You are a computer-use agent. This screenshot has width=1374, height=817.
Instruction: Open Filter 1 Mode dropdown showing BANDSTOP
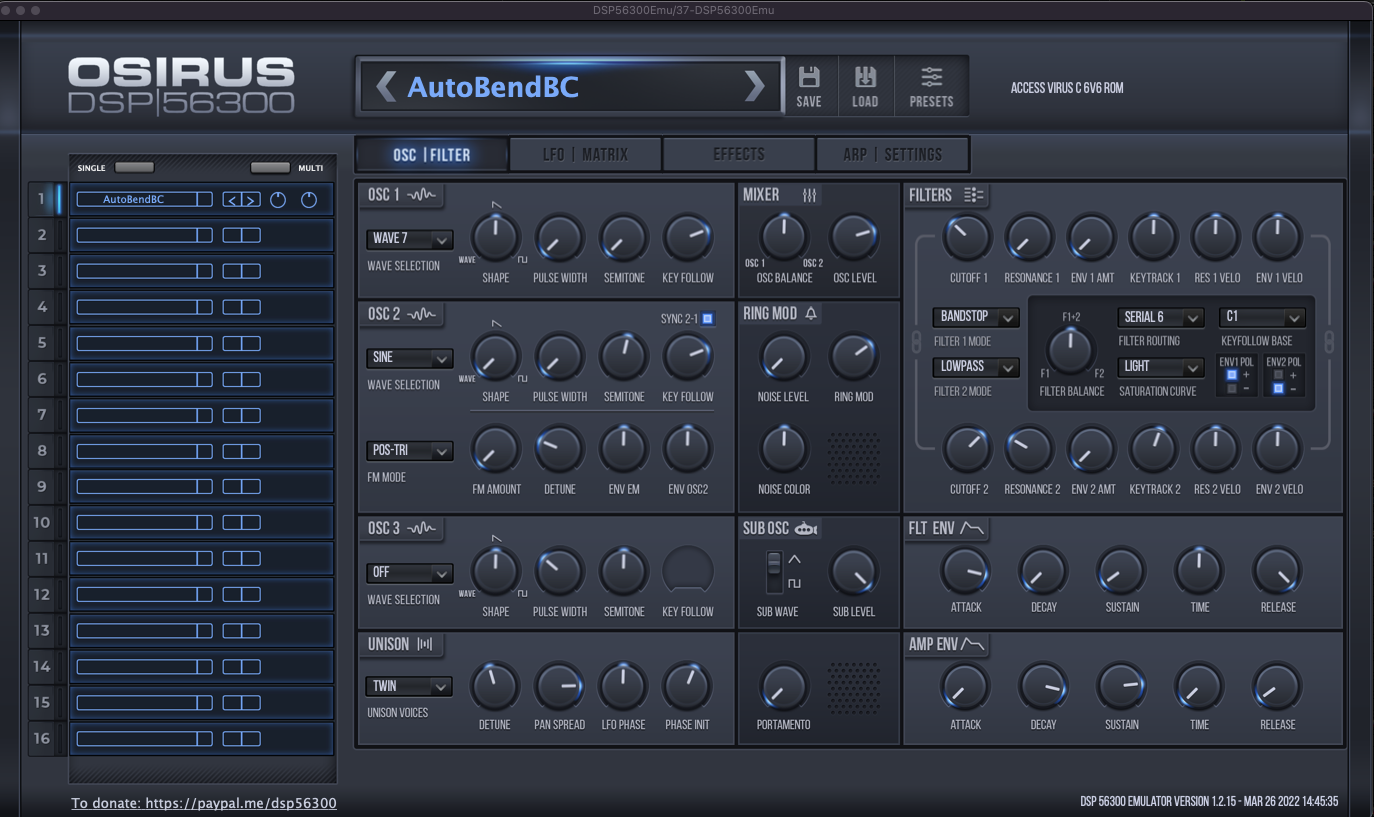pyautogui.click(x=976, y=317)
